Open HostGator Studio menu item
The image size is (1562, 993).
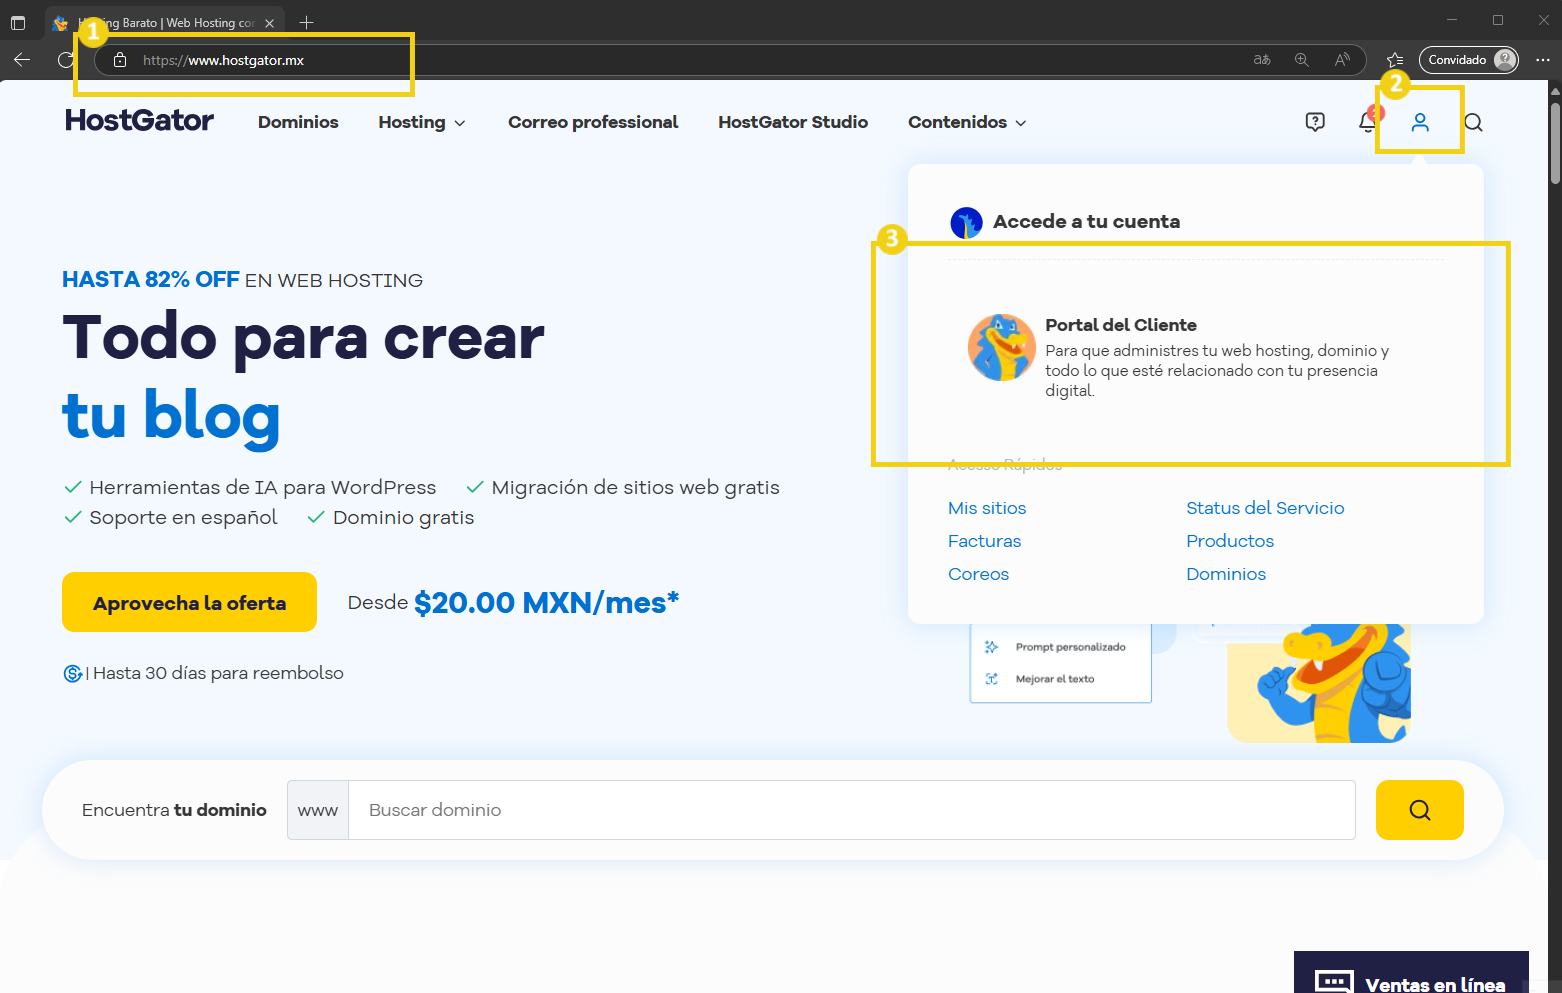click(793, 122)
